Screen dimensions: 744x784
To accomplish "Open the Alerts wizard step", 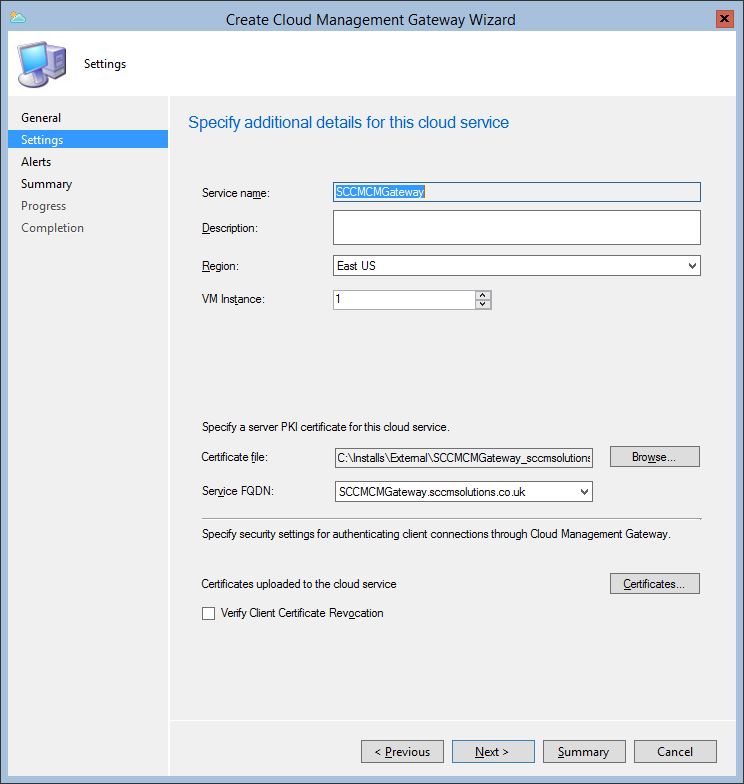I will tap(36, 162).
